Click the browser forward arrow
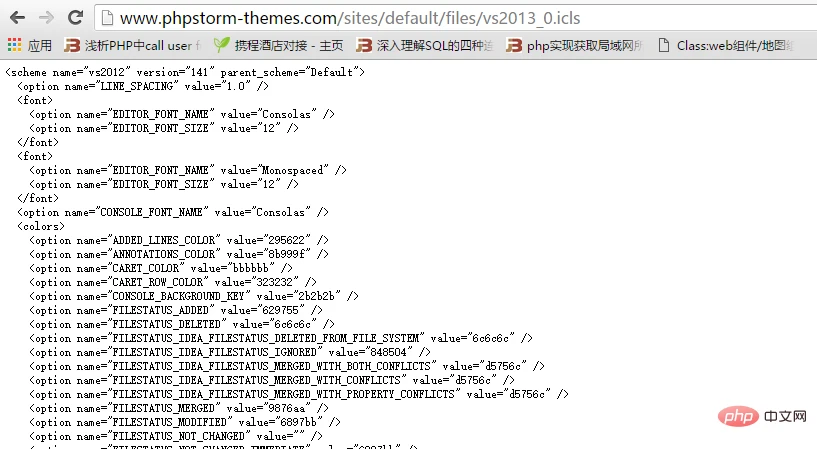The height and width of the screenshot is (449, 817). pyautogui.click(x=46, y=18)
